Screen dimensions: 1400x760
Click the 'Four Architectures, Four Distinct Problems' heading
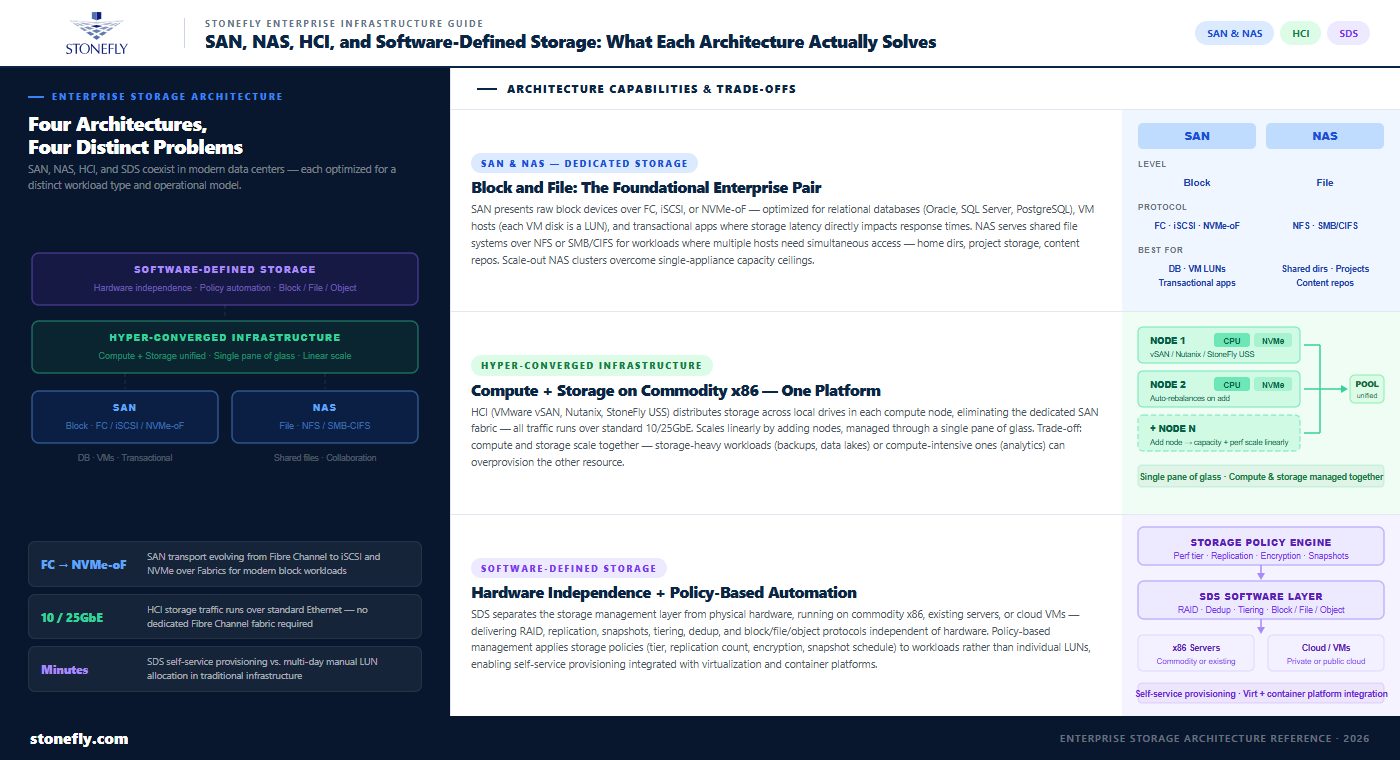click(x=135, y=136)
